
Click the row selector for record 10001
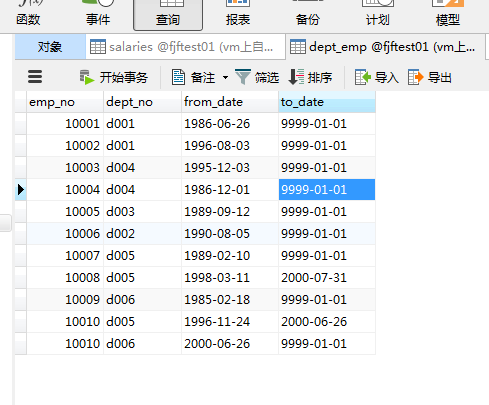click(x=21, y=124)
